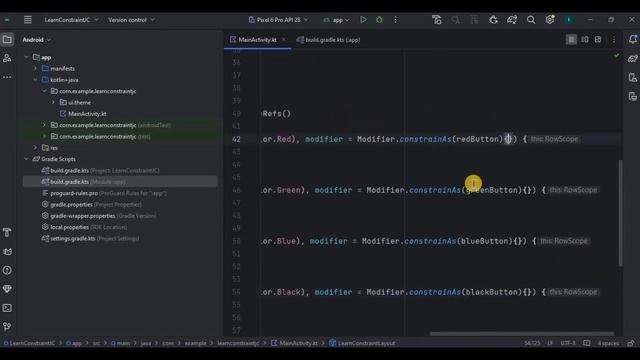Switch editor to Split view
This screenshot has width=640, height=360.
pos(585,40)
